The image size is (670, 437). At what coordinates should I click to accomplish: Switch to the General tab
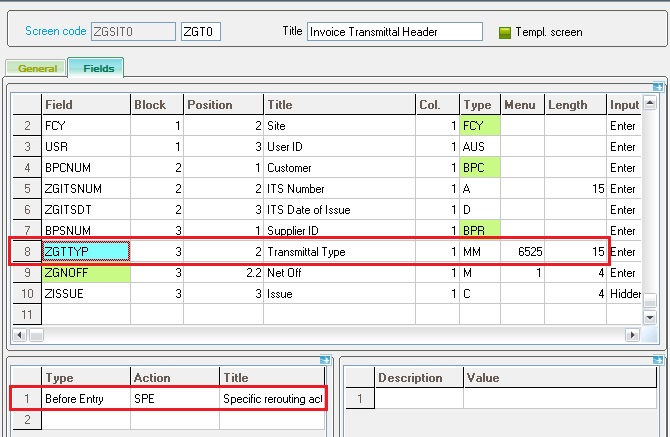pyautogui.click(x=37, y=68)
